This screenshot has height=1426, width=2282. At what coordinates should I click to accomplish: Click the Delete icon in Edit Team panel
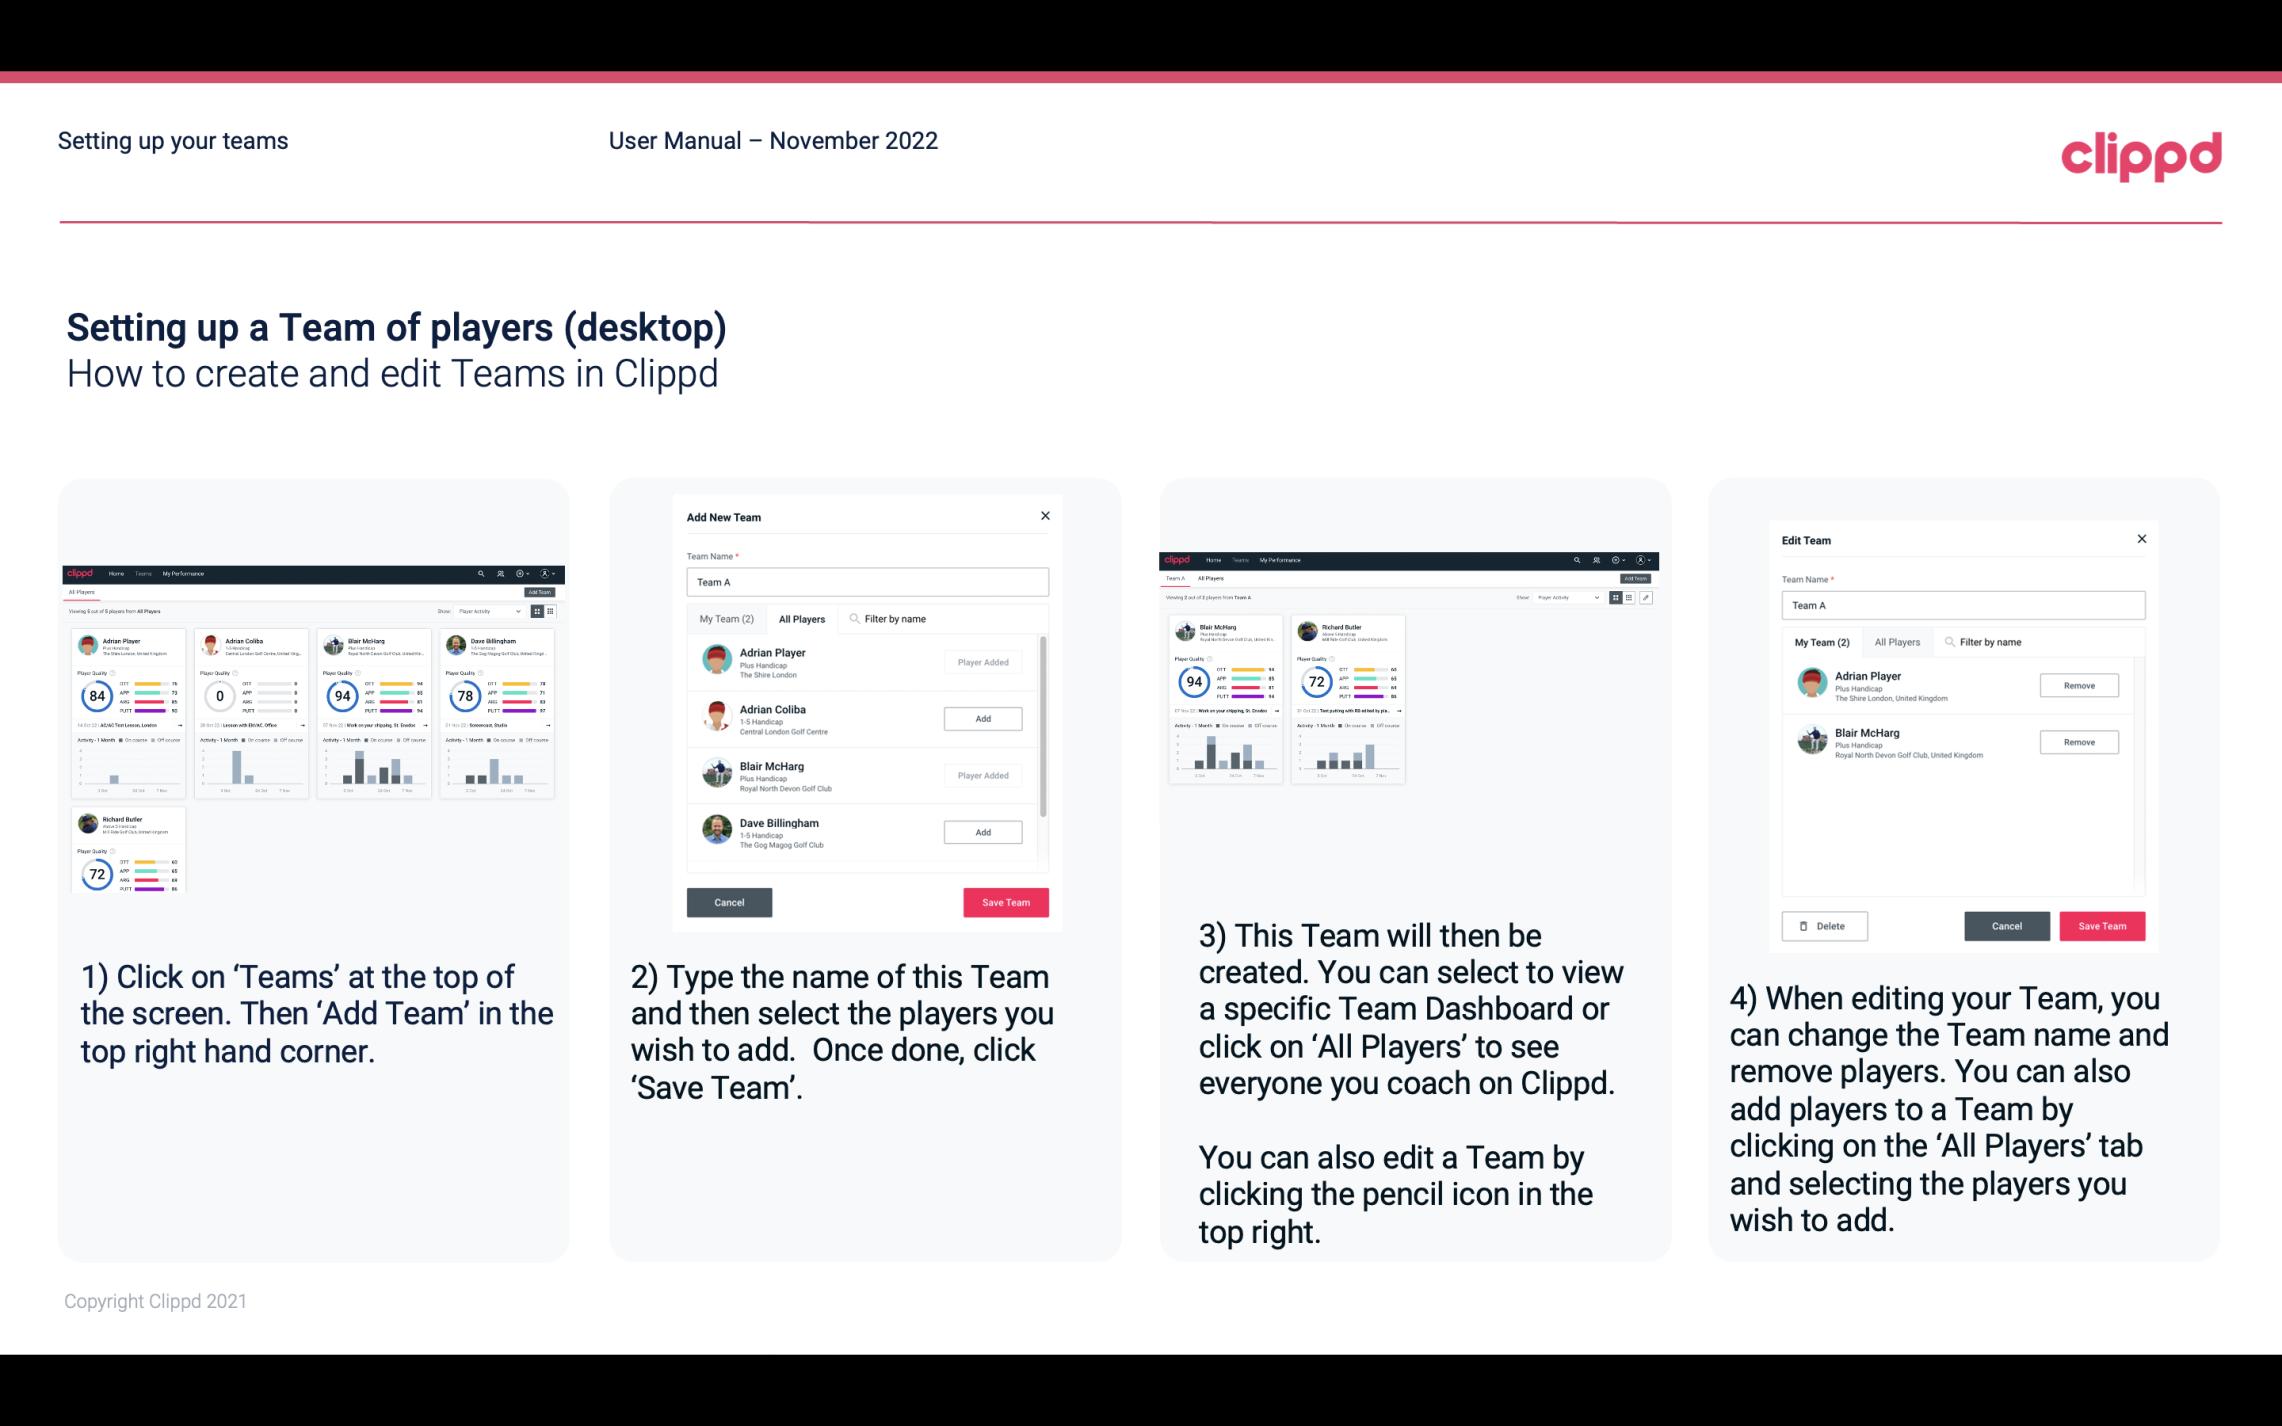[1820, 925]
